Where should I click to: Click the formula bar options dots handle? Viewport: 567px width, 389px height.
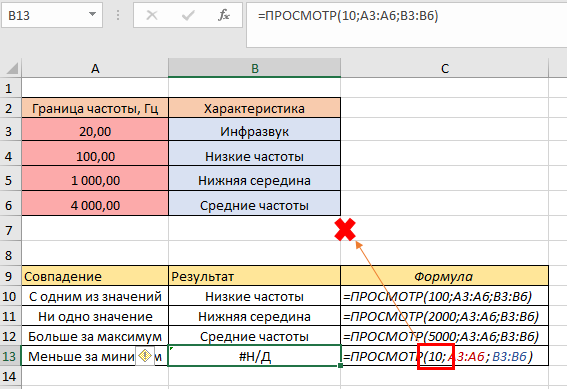118,15
